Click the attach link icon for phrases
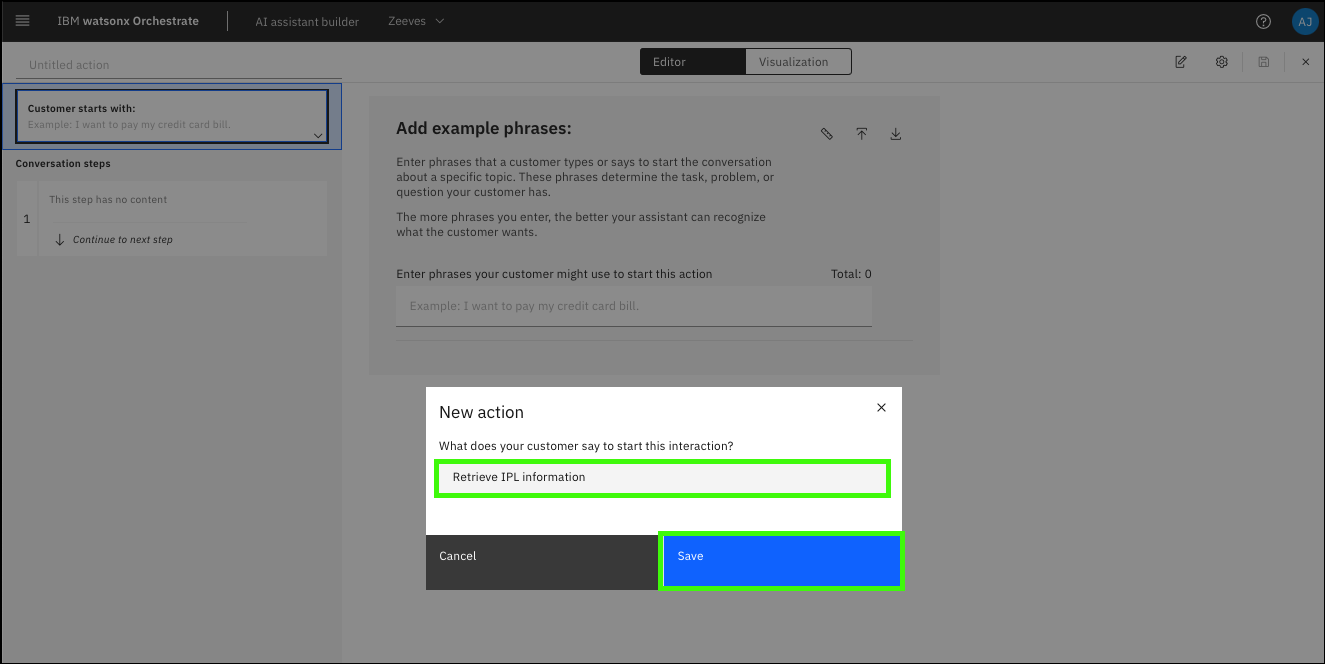1325x664 pixels. coord(827,134)
